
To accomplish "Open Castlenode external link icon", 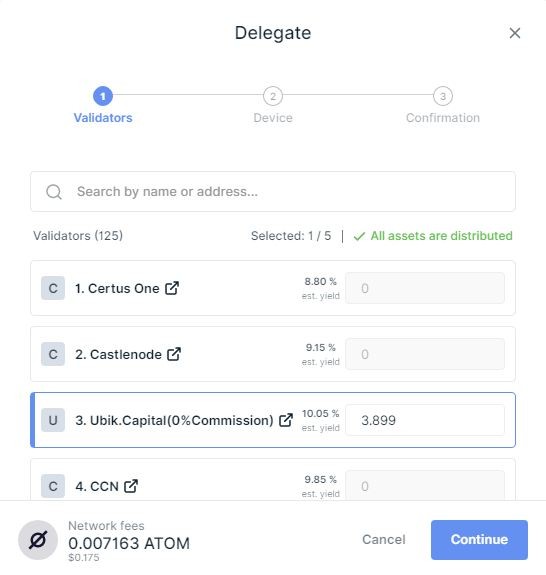I will (174, 354).
